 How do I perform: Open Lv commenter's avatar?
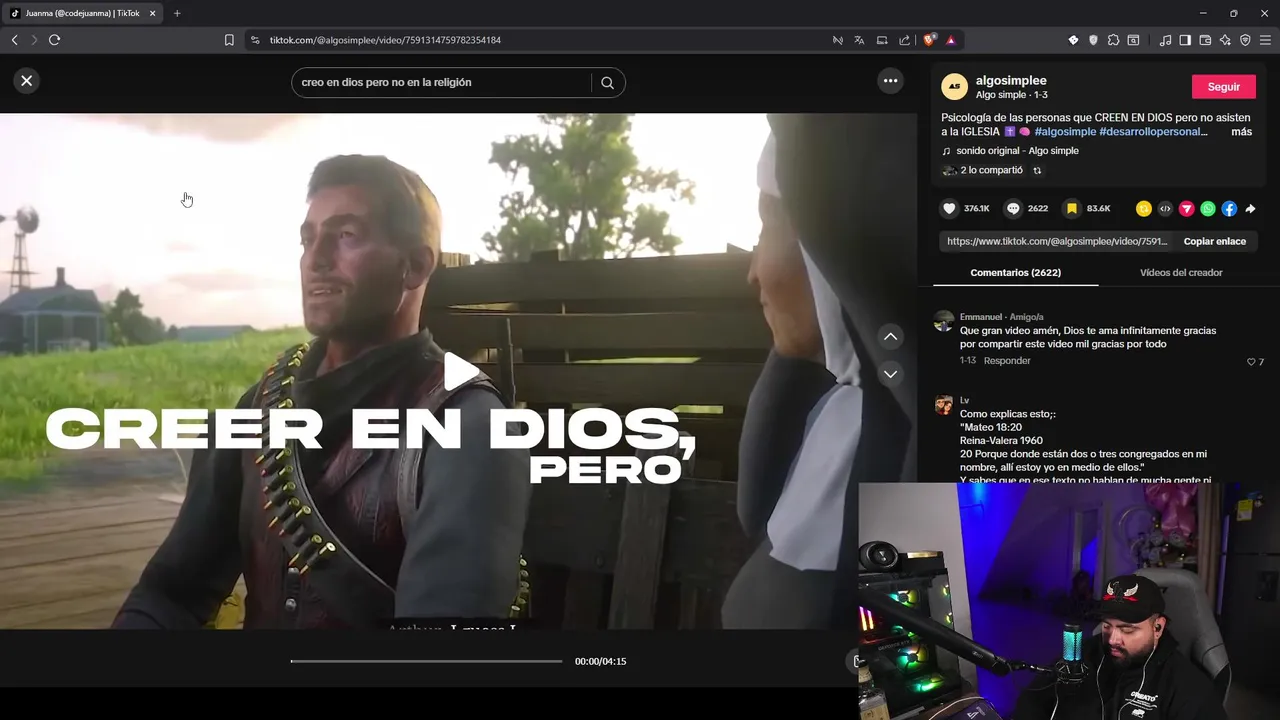click(944, 405)
